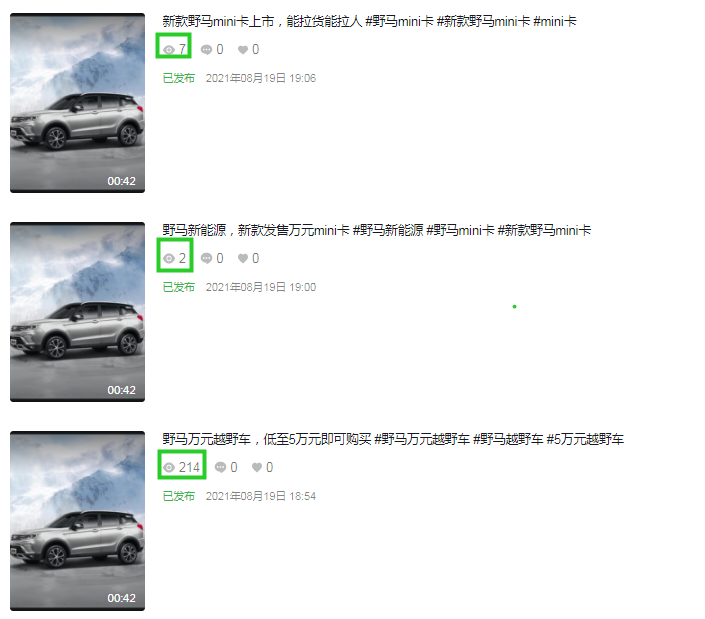This screenshot has width=705, height=619.
Task: Open the third video thumbnail posted at 18:54
Action: [x=77, y=521]
